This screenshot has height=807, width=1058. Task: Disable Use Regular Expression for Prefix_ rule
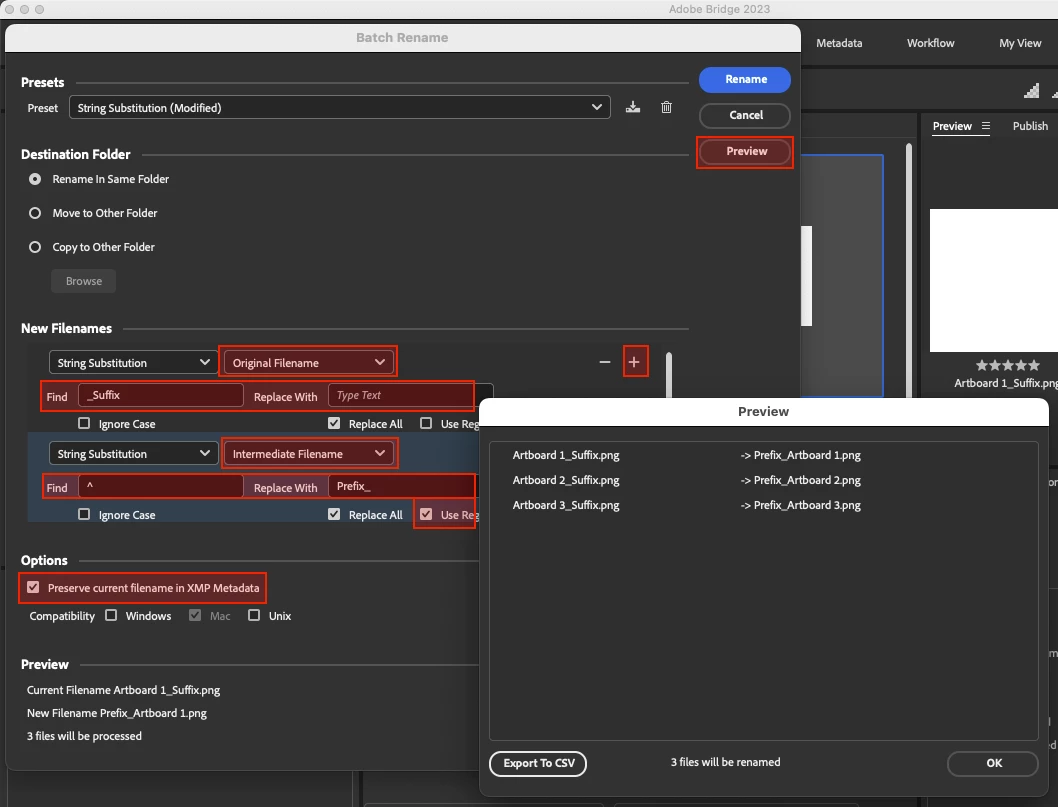[x=426, y=514]
